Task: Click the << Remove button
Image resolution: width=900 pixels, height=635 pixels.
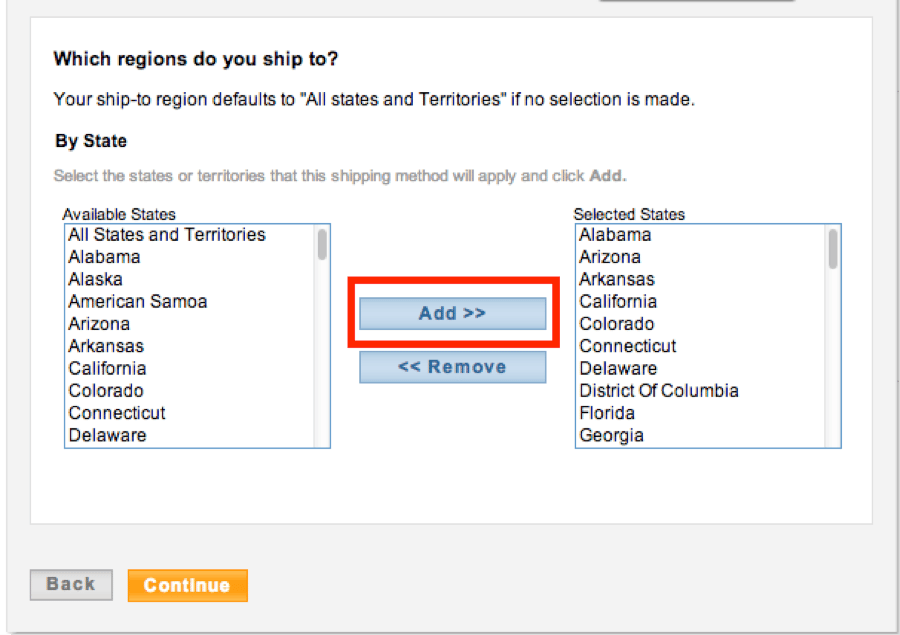Action: (452, 367)
